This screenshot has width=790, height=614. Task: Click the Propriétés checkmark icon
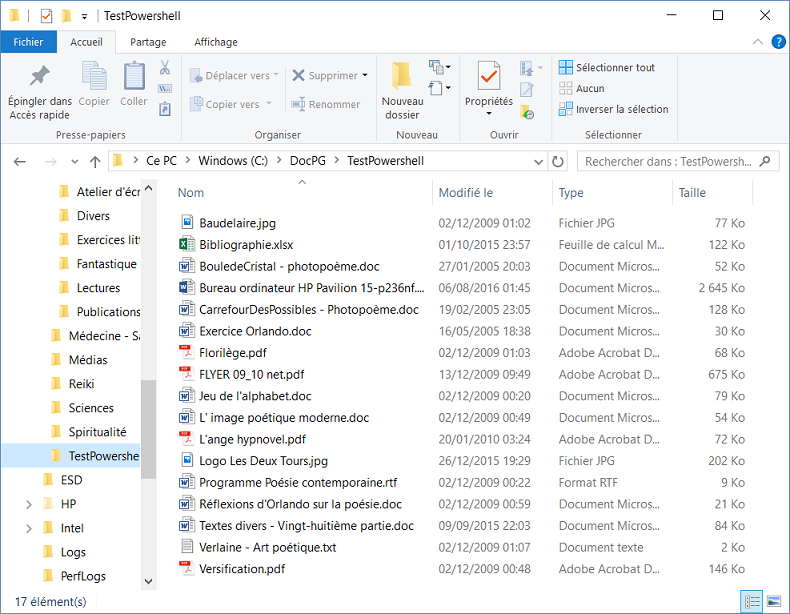point(489,77)
